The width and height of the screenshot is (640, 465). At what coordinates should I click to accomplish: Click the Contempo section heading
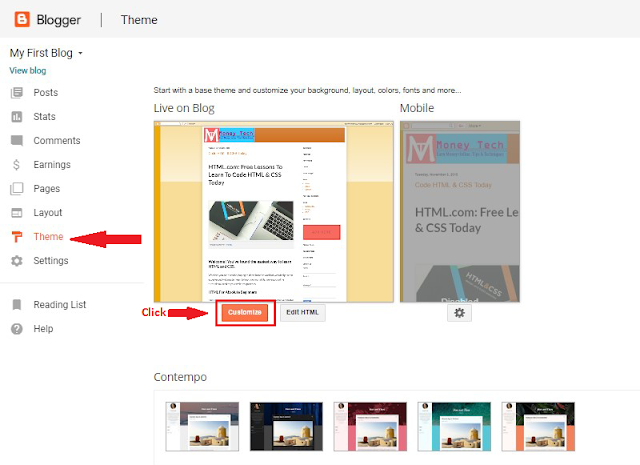(180, 377)
